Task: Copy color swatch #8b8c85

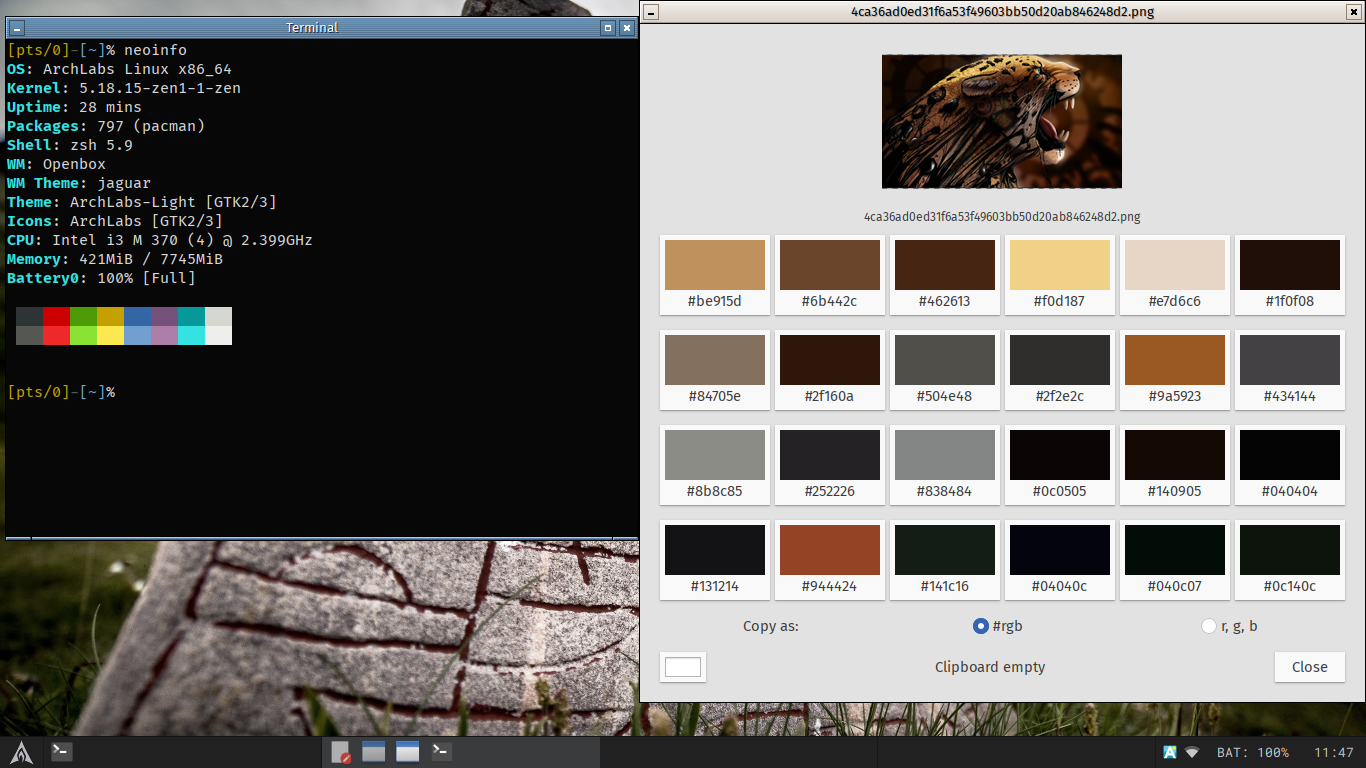Action: (715, 465)
